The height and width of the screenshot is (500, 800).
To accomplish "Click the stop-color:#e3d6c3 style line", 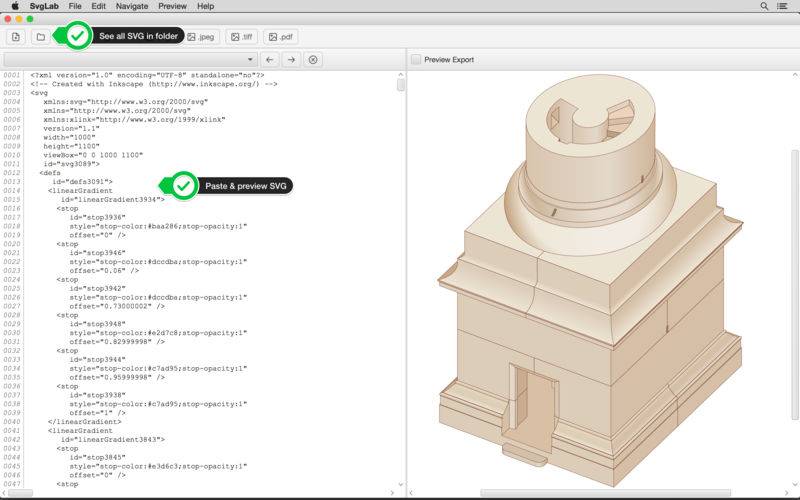I will [158, 466].
